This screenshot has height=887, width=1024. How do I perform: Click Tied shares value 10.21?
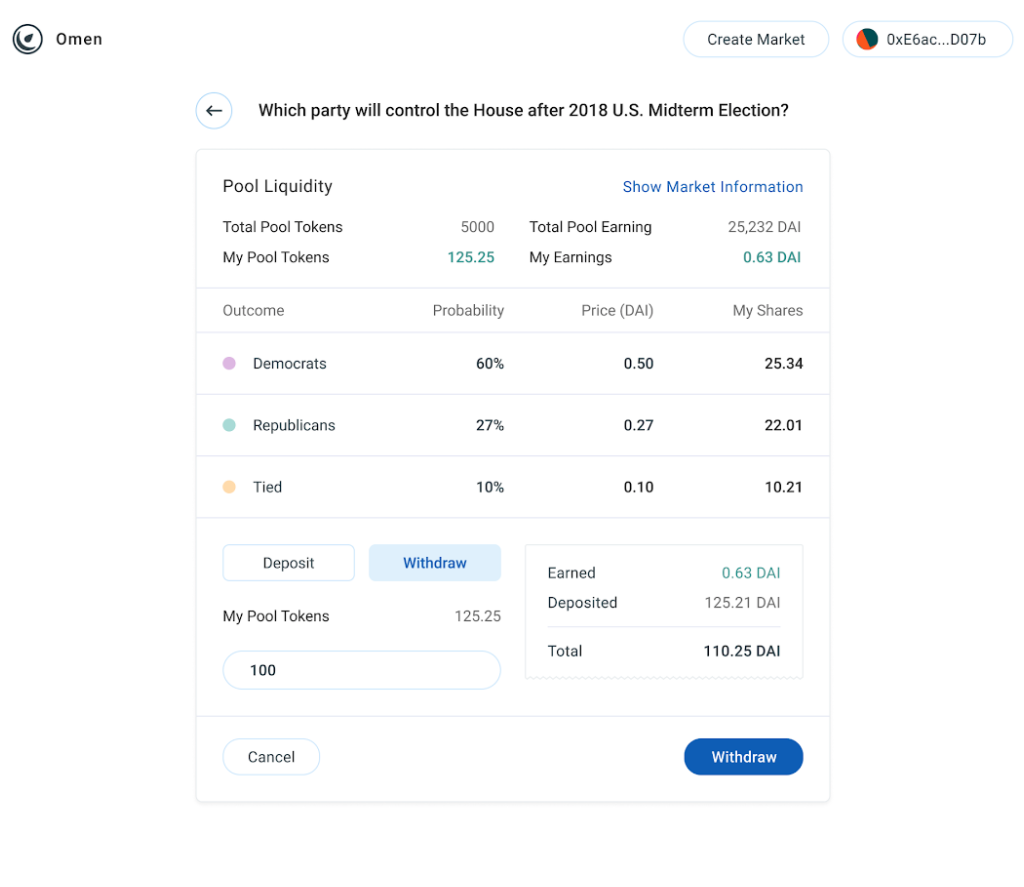point(784,487)
